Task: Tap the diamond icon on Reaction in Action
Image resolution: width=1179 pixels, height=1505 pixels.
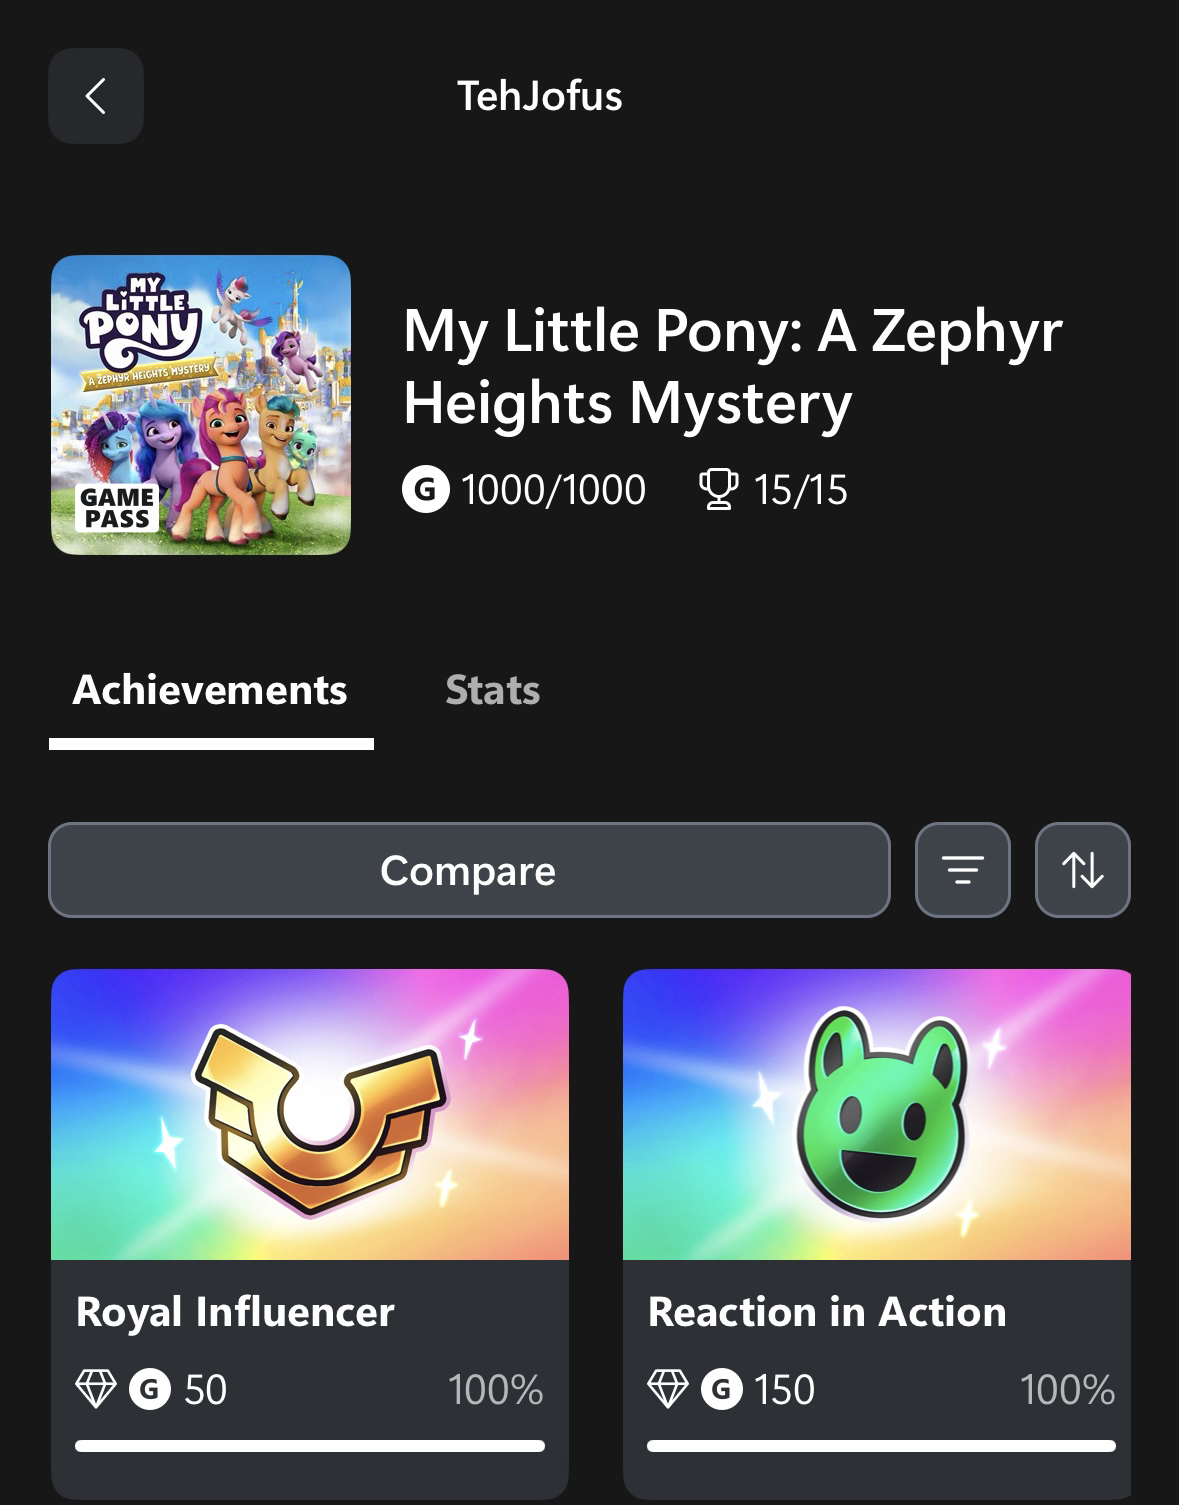Action: point(668,1389)
